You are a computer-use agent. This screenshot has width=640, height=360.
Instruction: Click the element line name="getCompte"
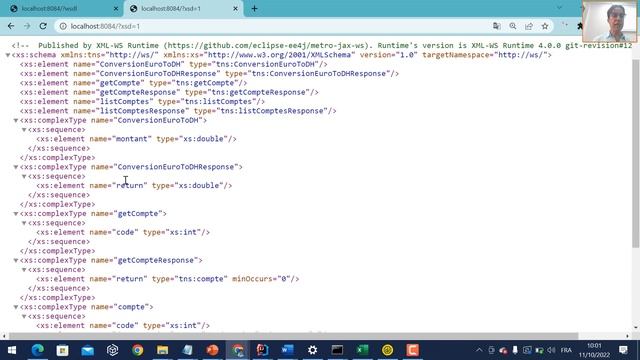(x=133, y=83)
